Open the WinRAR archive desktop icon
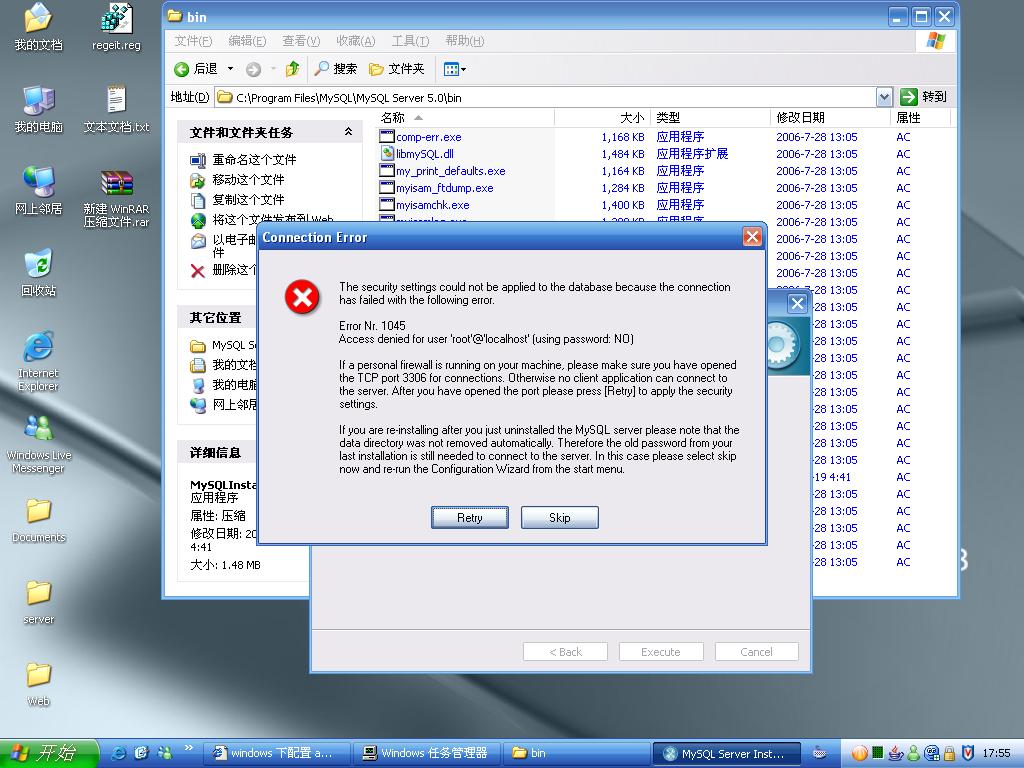The height and width of the screenshot is (768, 1024). point(116,197)
